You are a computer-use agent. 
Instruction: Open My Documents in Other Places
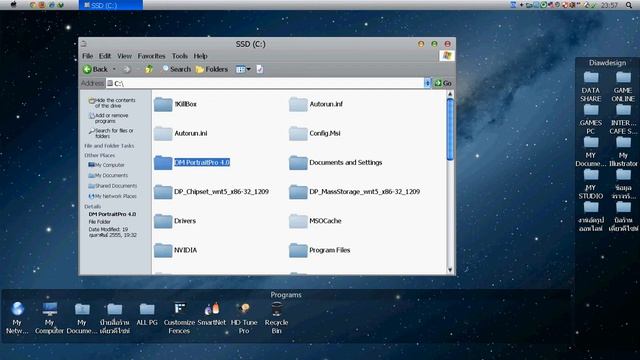[108, 176]
